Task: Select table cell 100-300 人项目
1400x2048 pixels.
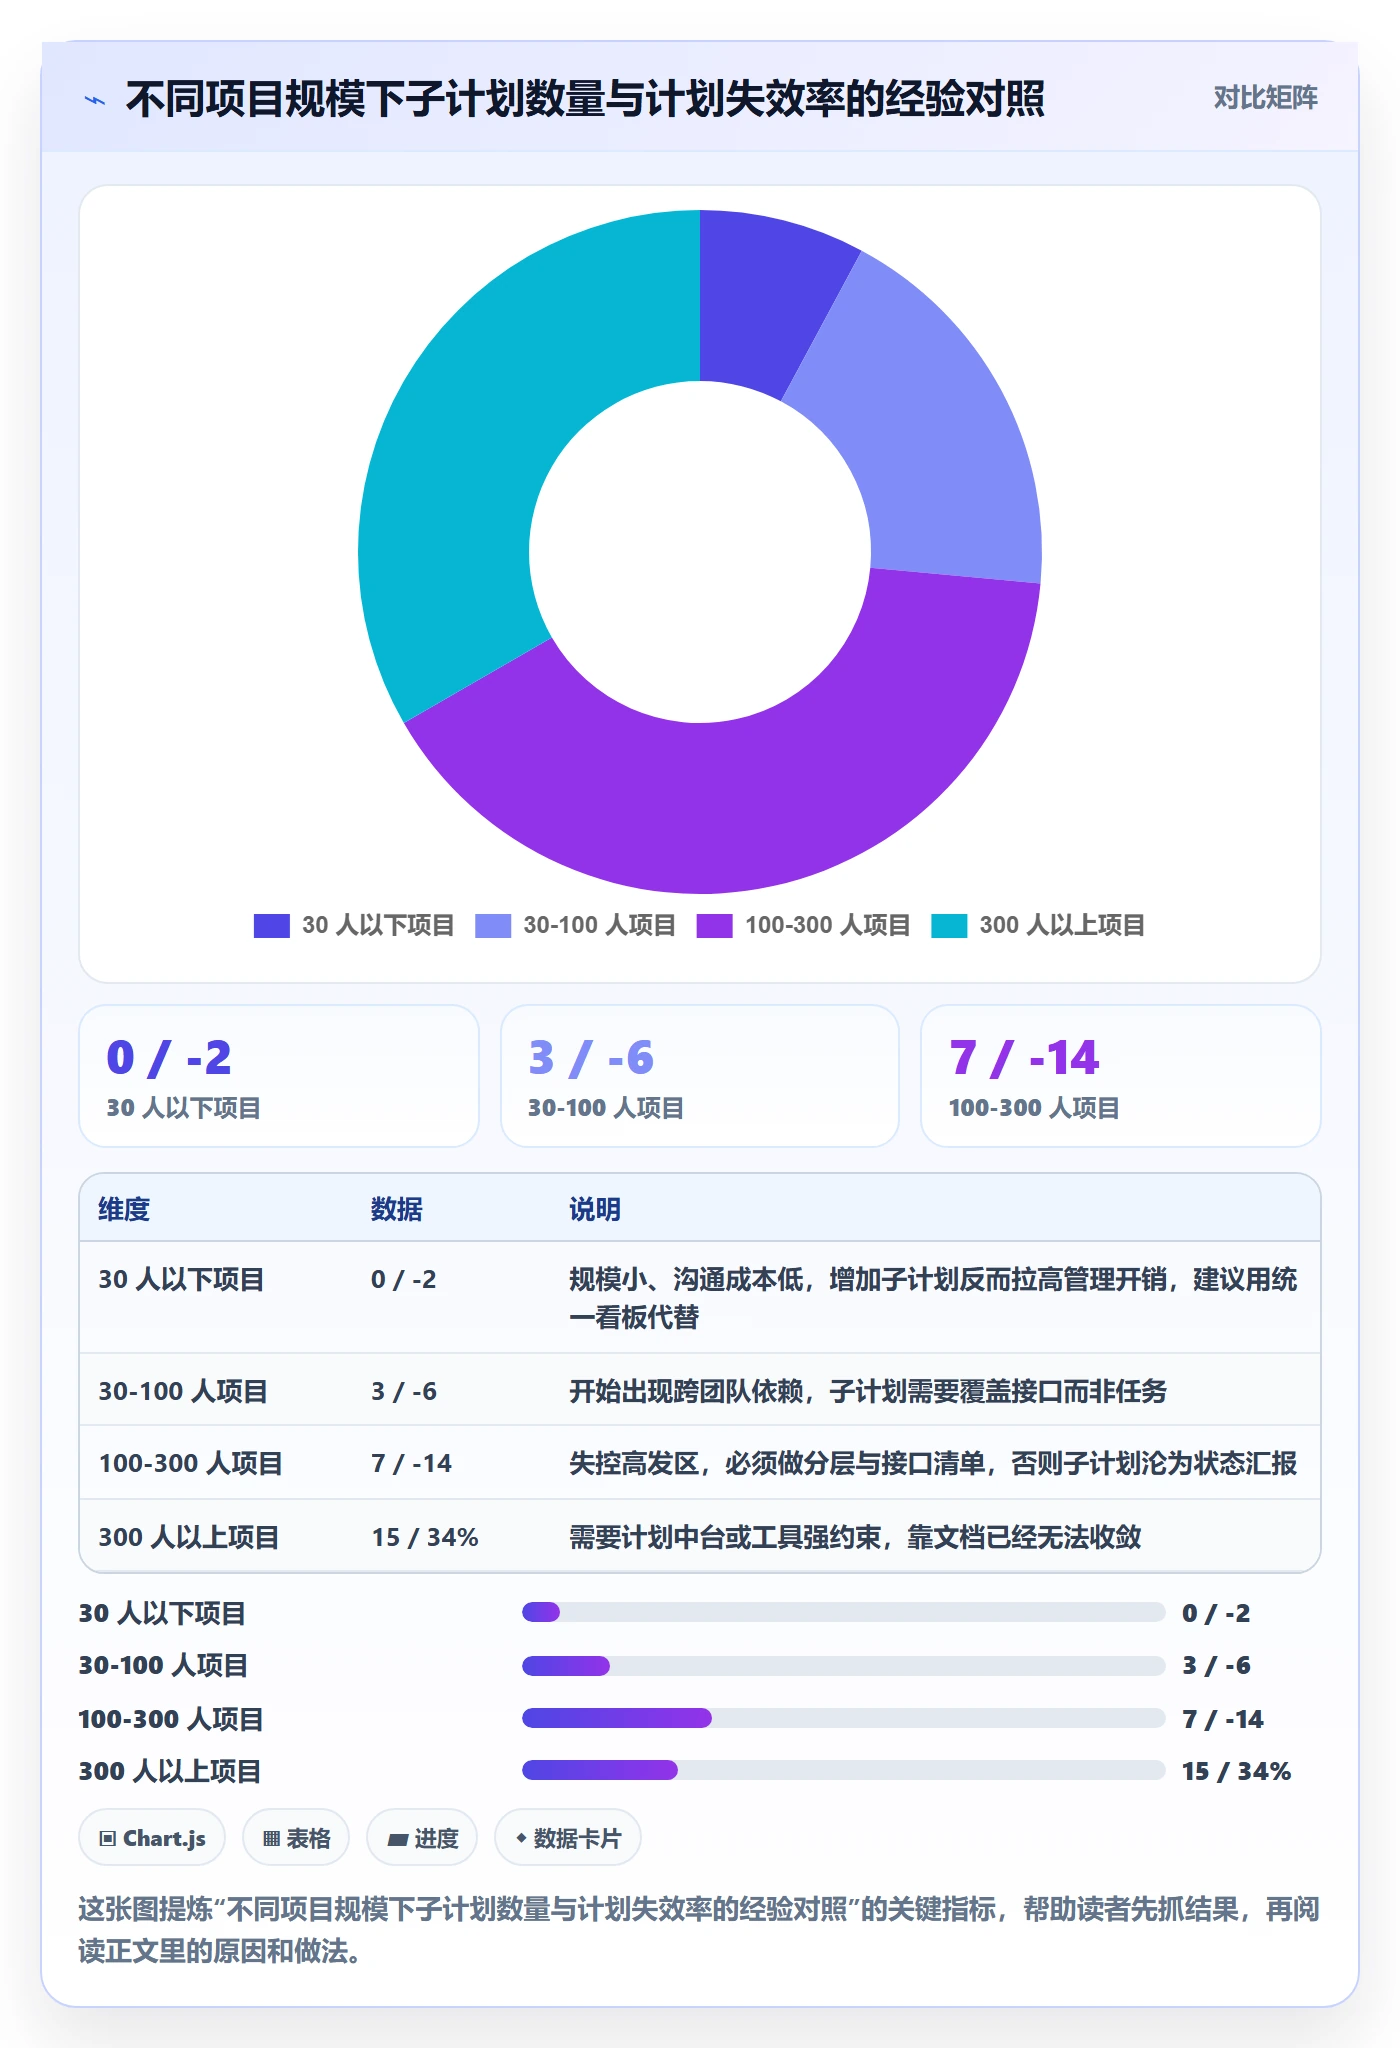Action: [191, 1463]
